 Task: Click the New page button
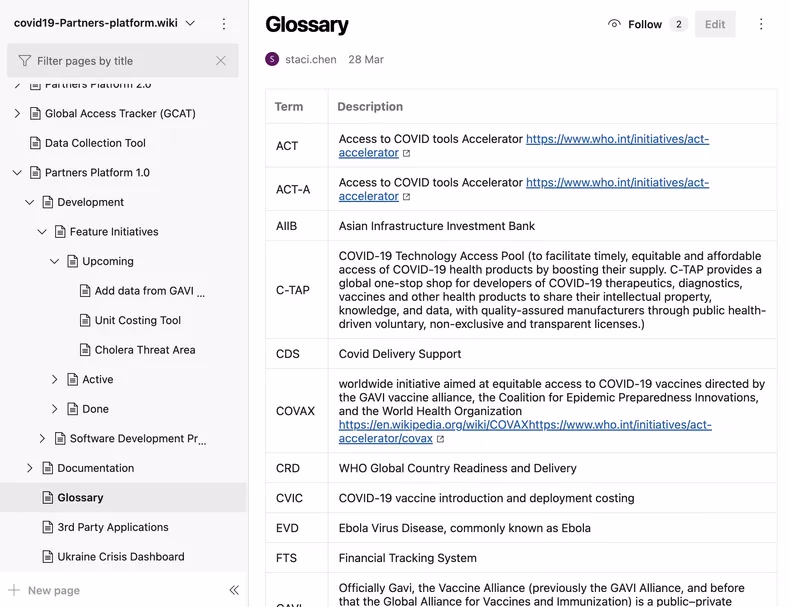(44, 590)
